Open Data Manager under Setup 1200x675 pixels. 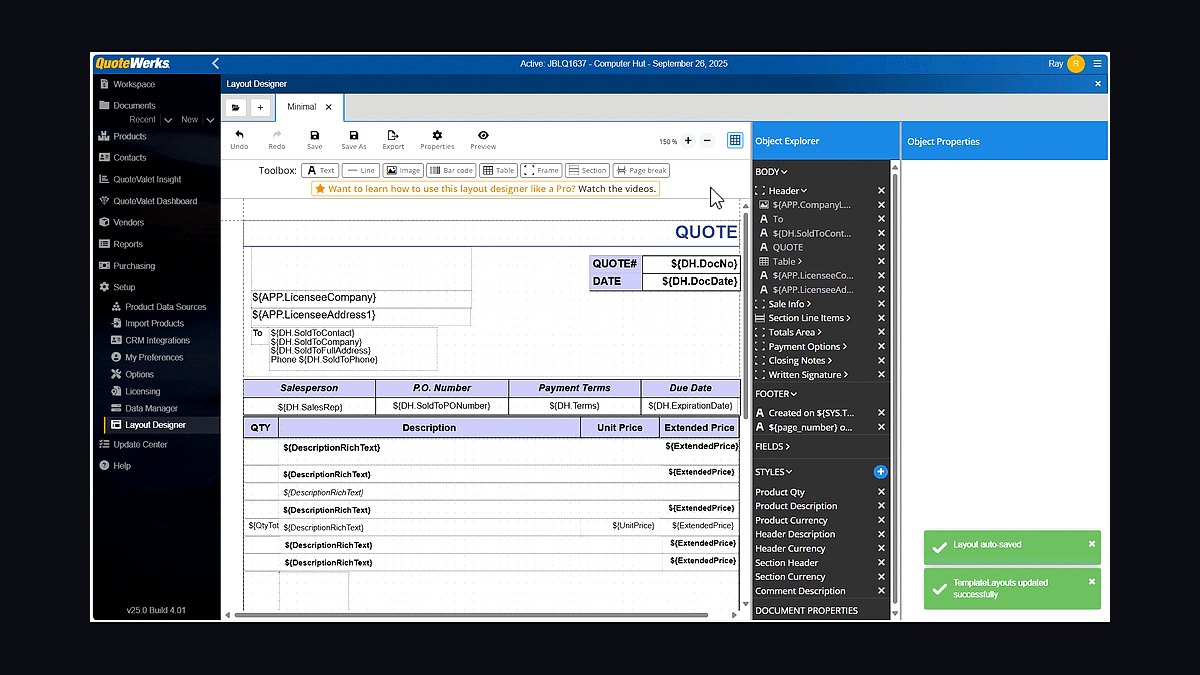pyautogui.click(x=151, y=408)
